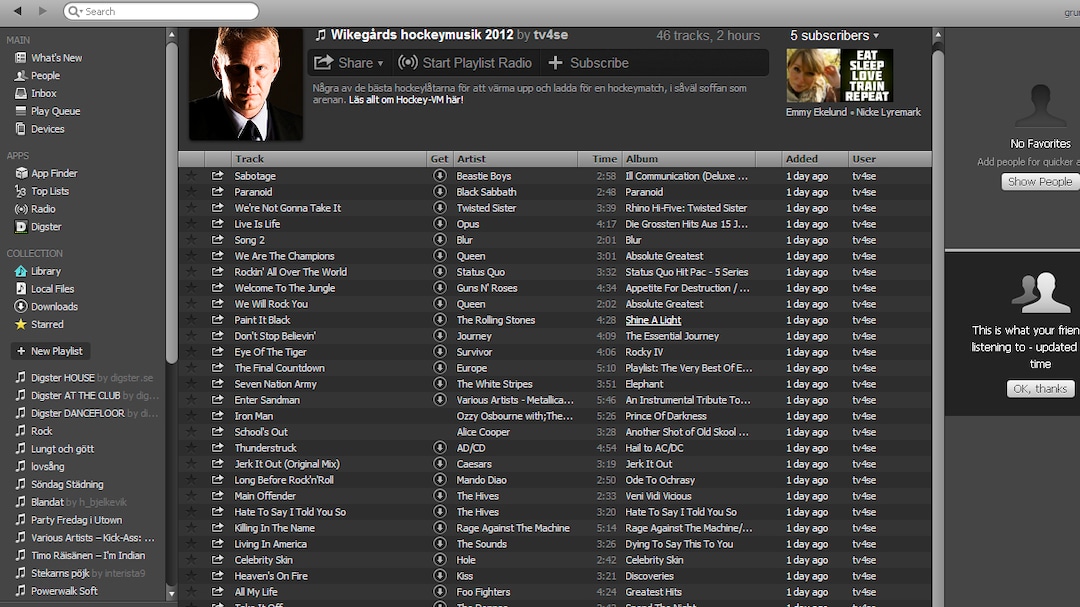1080x607 pixels.
Task: Open the Digster HOUSE playlist
Action: pyautogui.click(x=62, y=378)
